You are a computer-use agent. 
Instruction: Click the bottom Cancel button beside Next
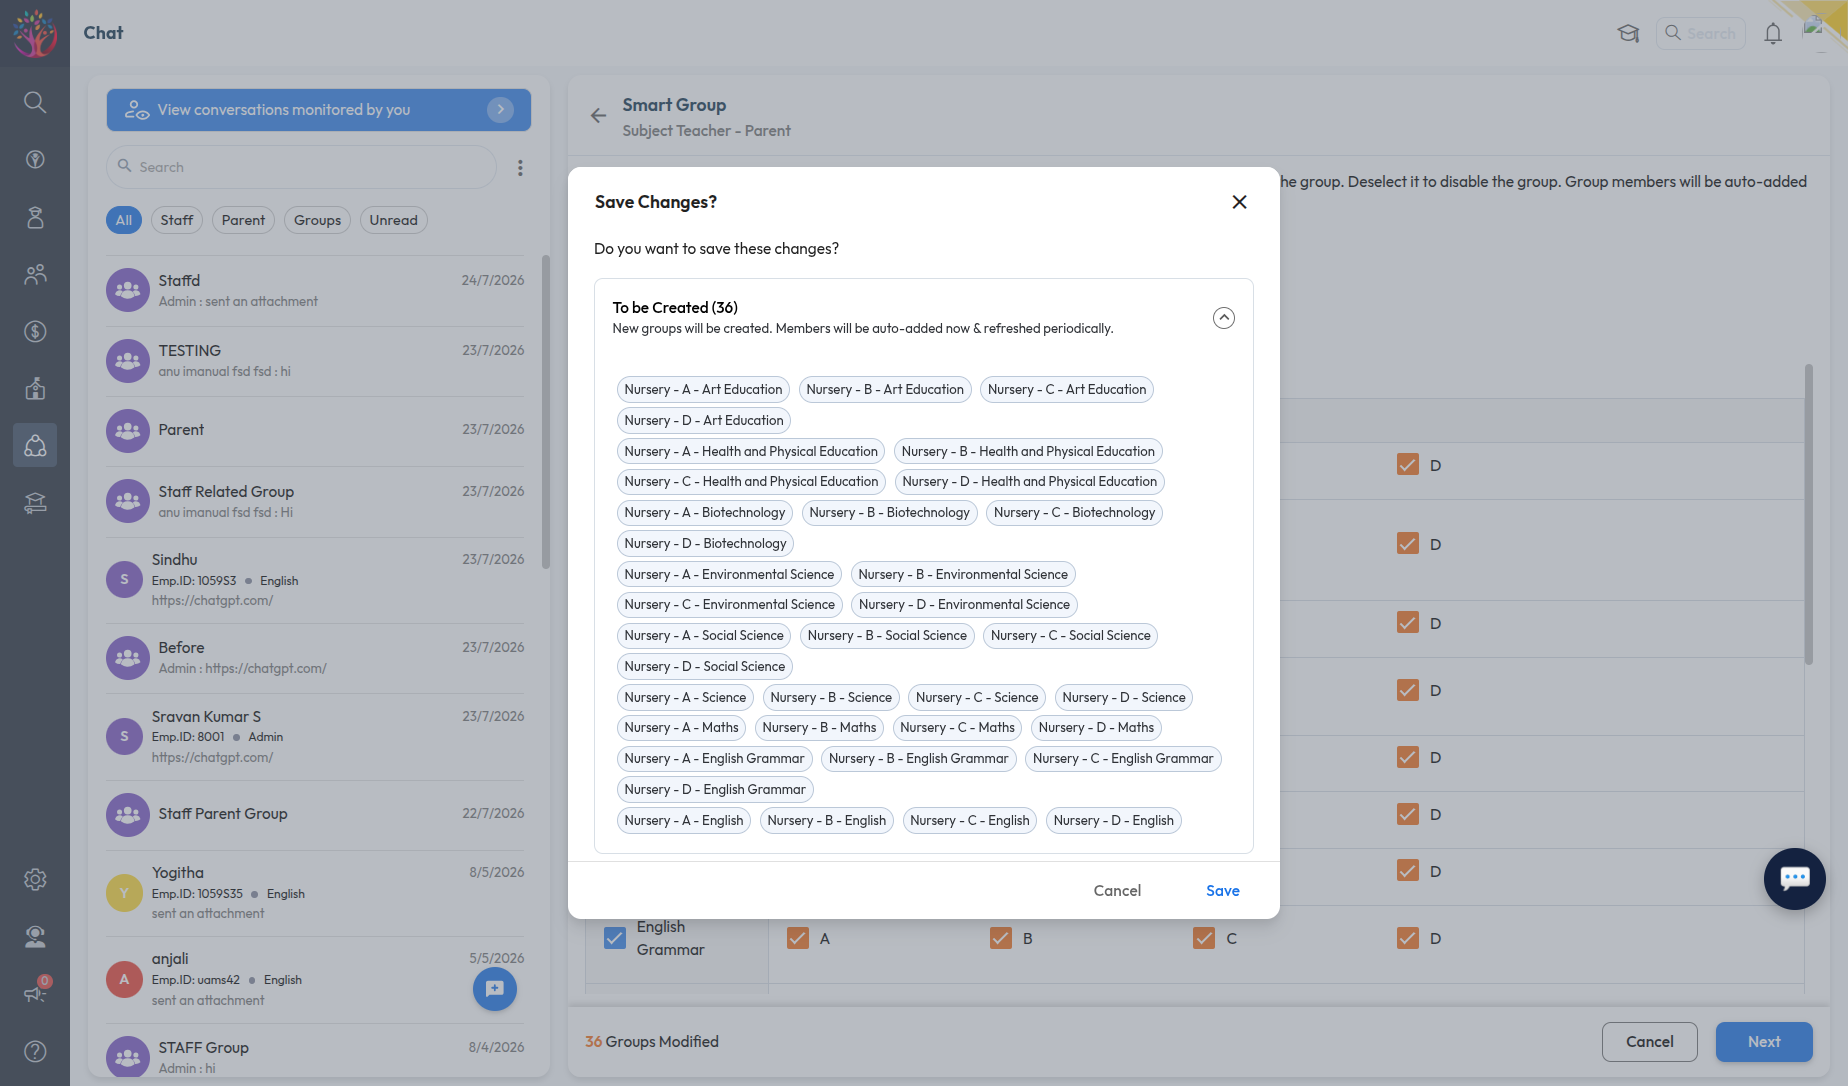click(x=1650, y=1042)
